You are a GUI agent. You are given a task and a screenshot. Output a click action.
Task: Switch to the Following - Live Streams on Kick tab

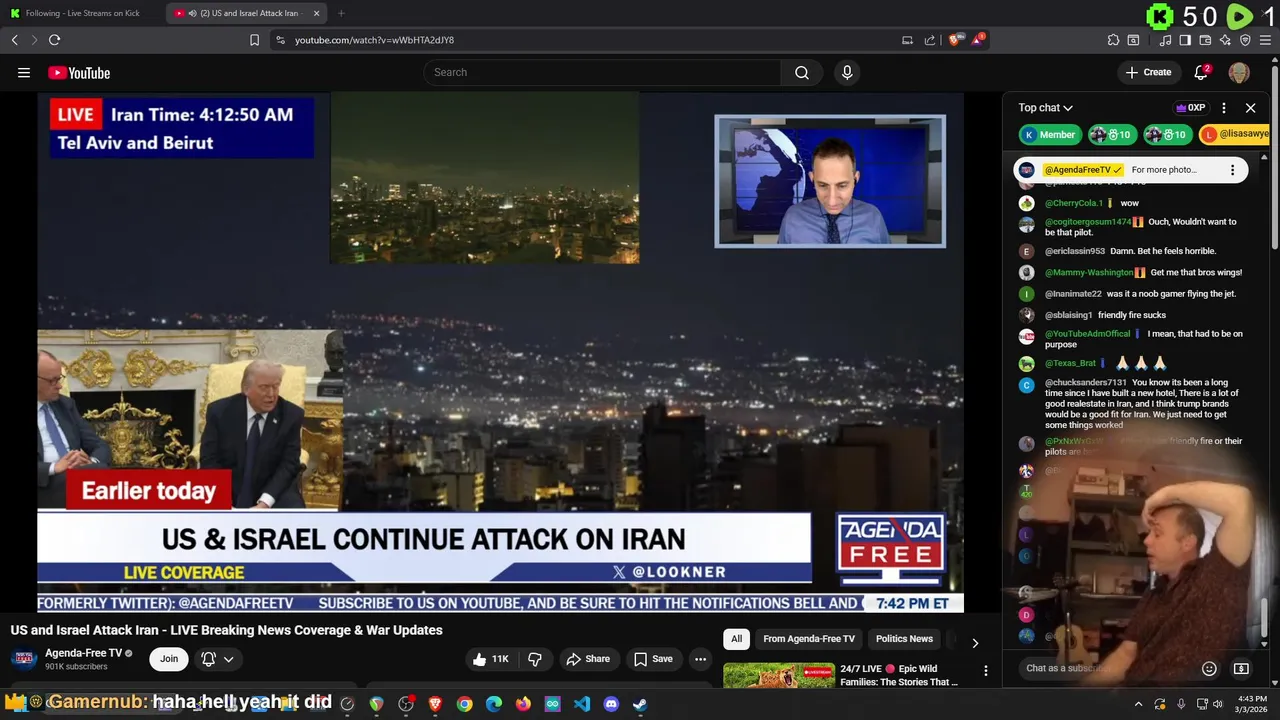coord(82,13)
